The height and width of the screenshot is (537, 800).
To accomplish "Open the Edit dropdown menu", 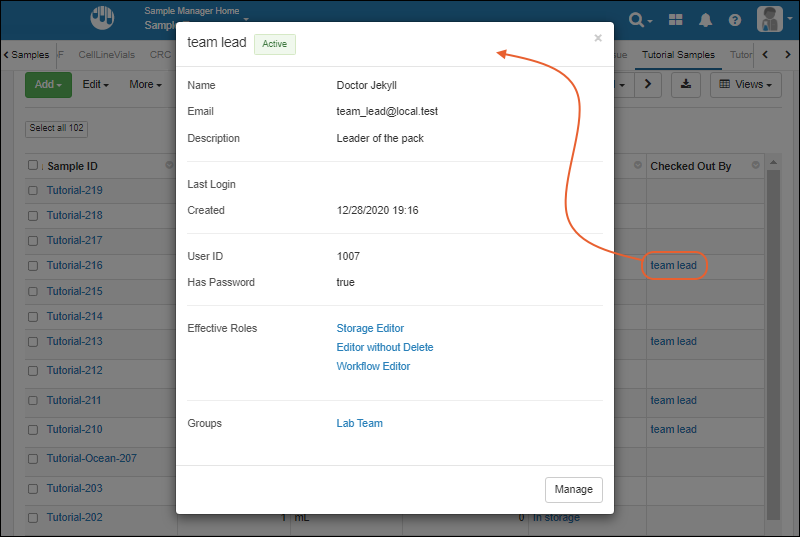I will point(95,85).
